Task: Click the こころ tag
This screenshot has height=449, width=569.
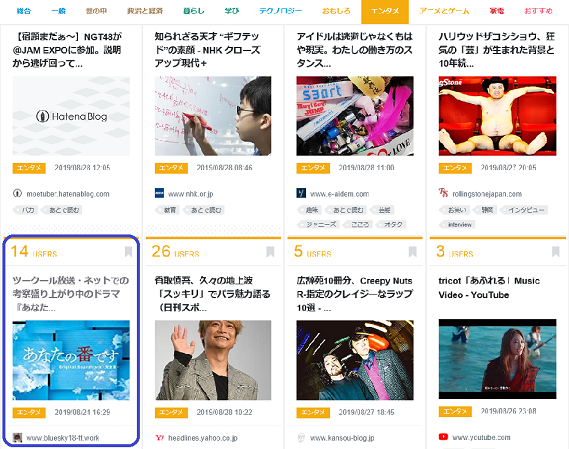Action: [358, 224]
